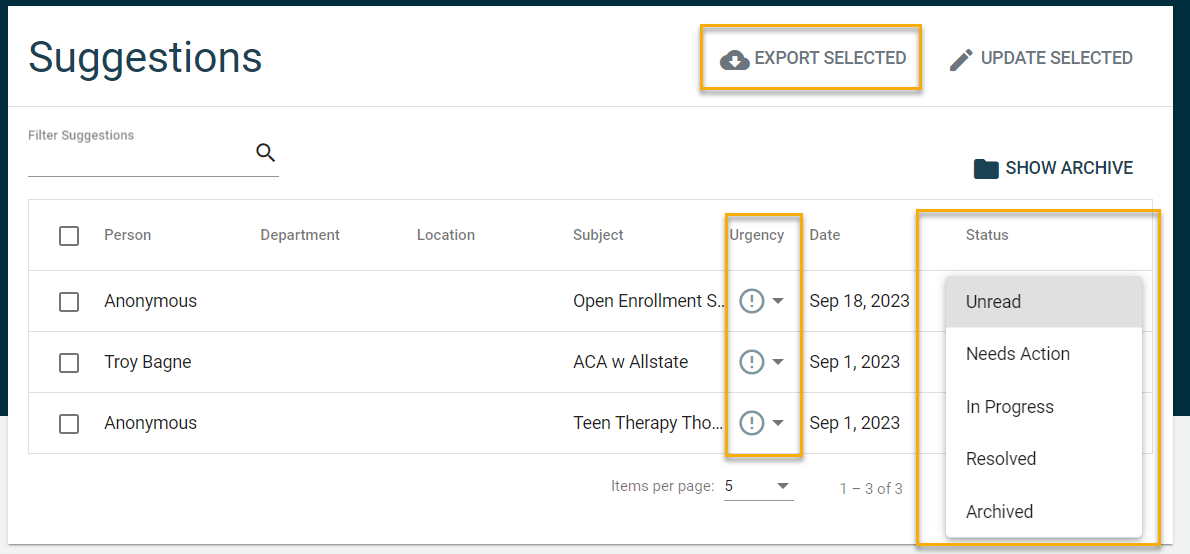Click urgency alert icon for Open Enrollment row
Image resolution: width=1190 pixels, height=554 pixels.
[751, 301]
